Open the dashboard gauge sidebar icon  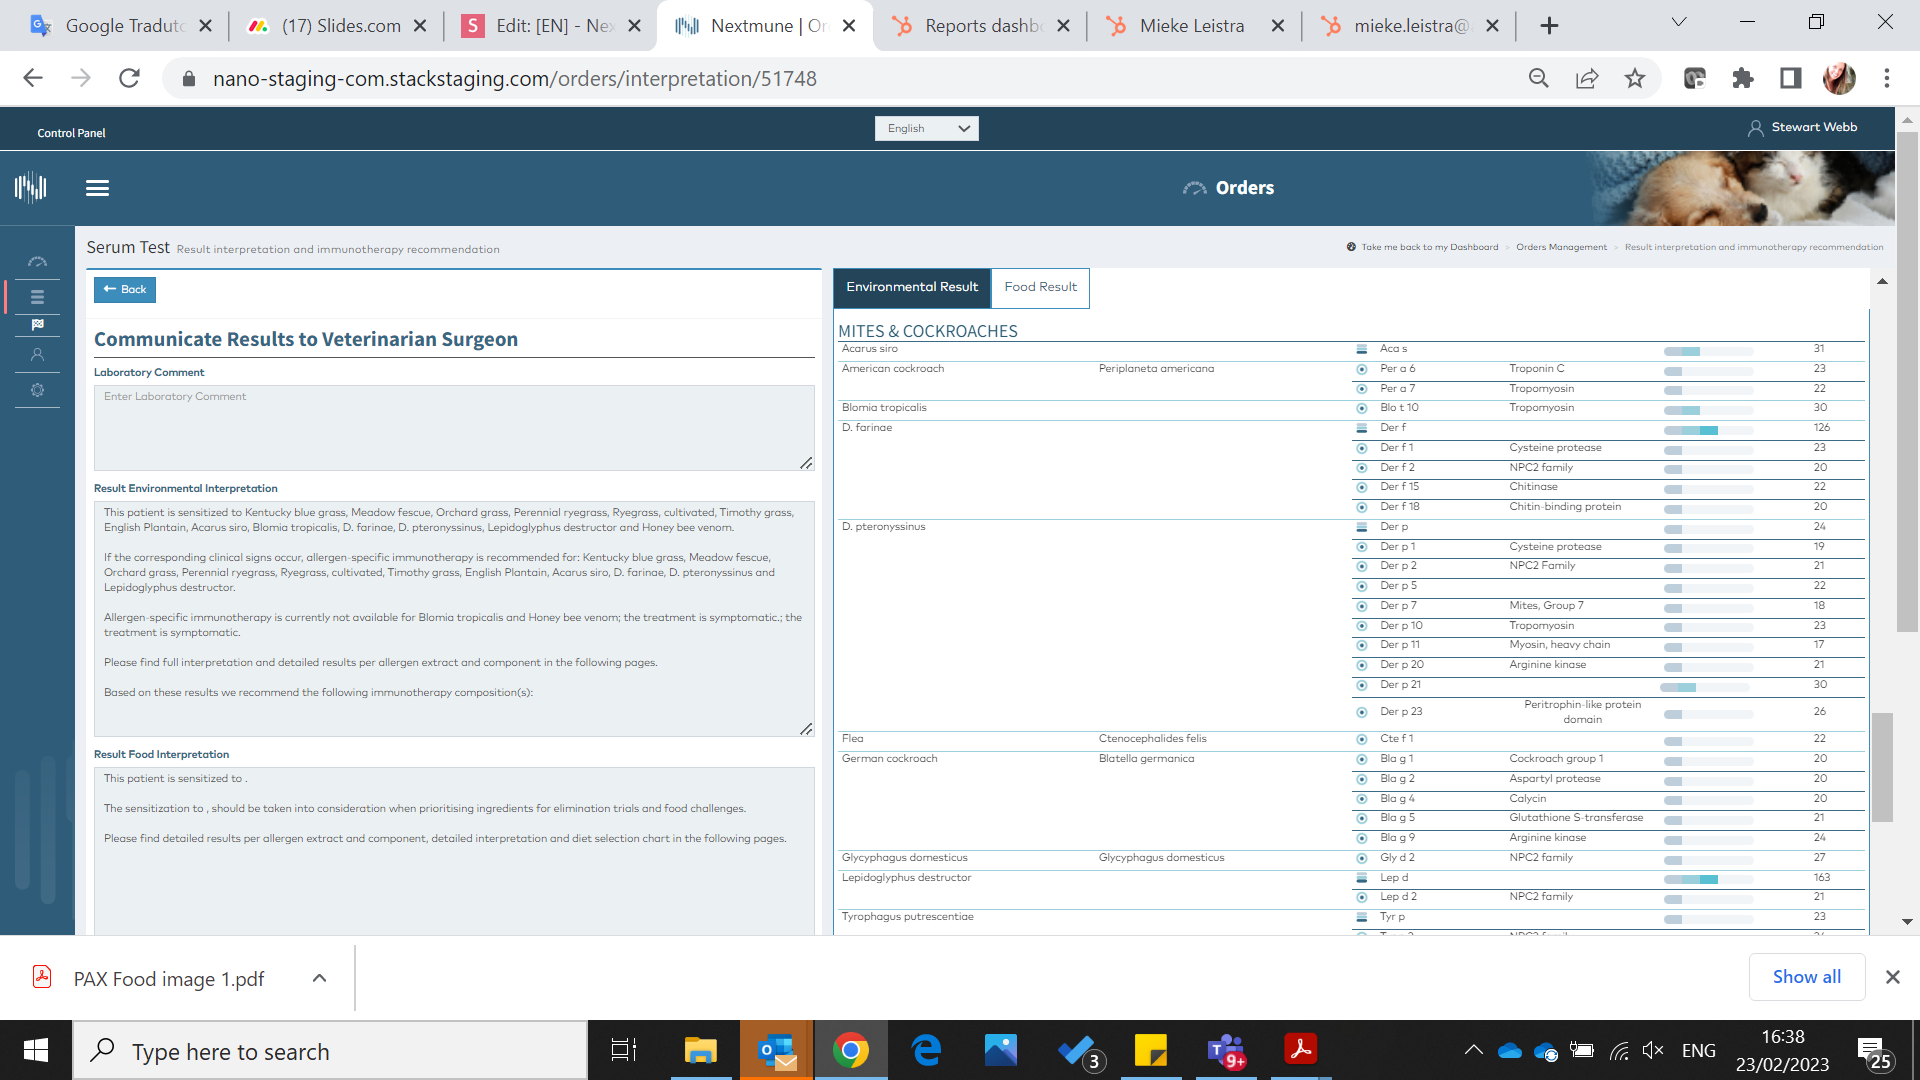click(x=37, y=262)
